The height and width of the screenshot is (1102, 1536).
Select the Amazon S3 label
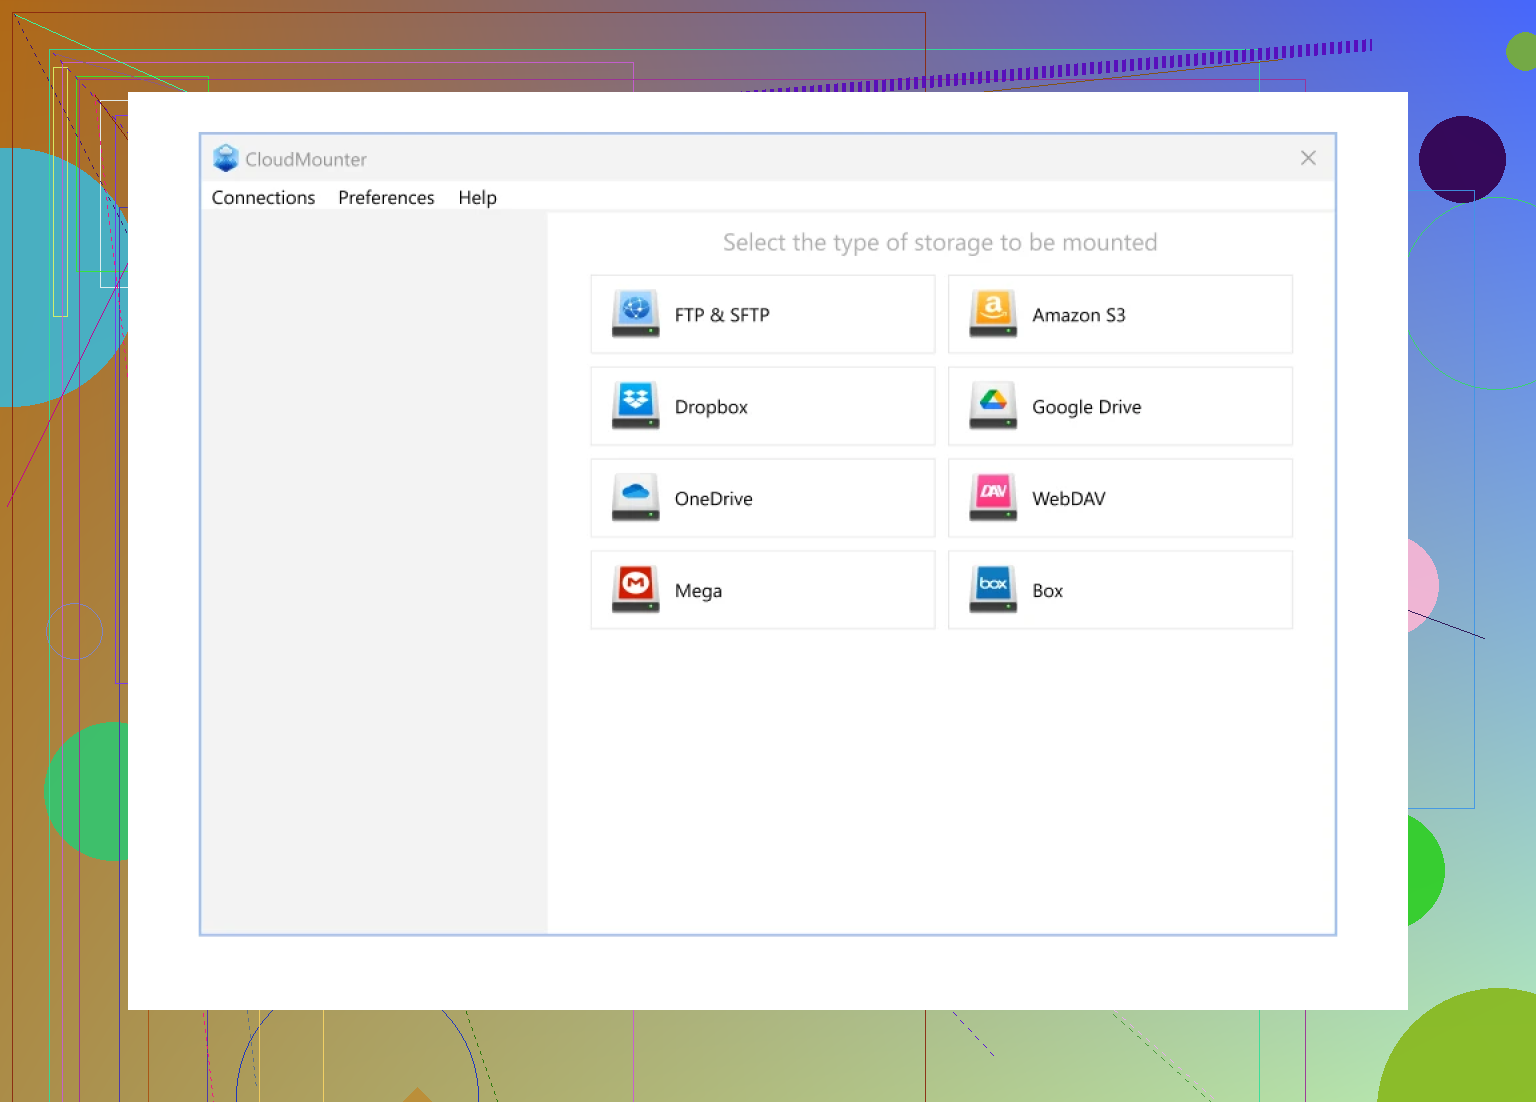1079,315
